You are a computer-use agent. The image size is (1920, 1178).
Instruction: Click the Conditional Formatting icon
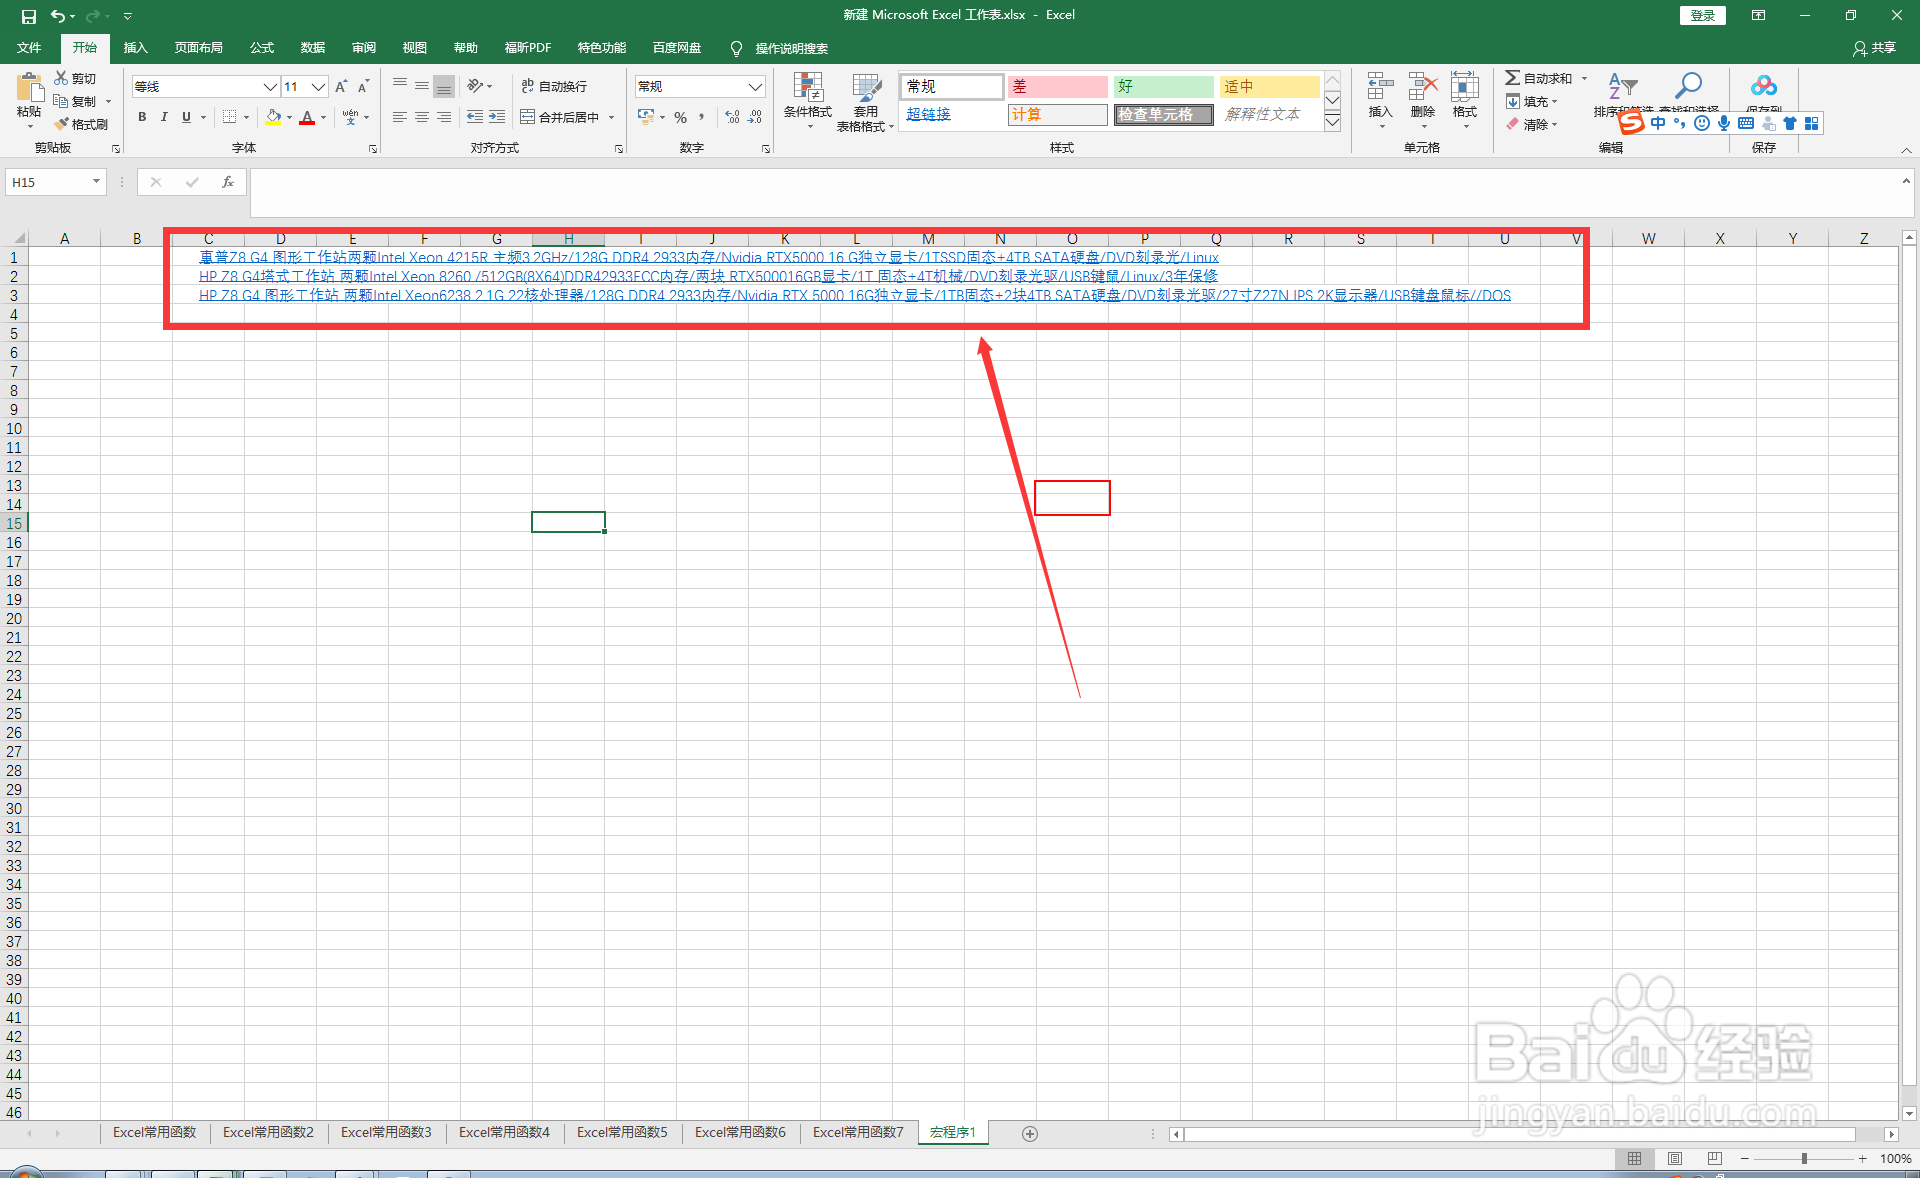pyautogui.click(x=807, y=88)
